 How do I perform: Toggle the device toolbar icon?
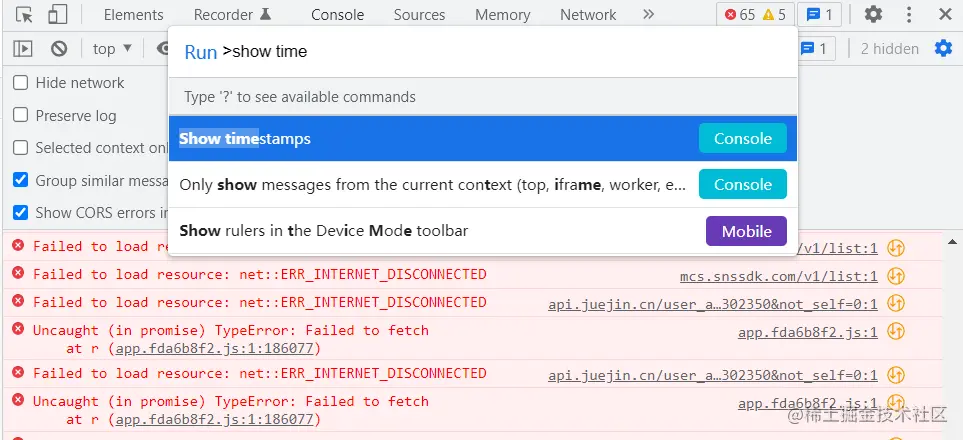click(x=57, y=14)
